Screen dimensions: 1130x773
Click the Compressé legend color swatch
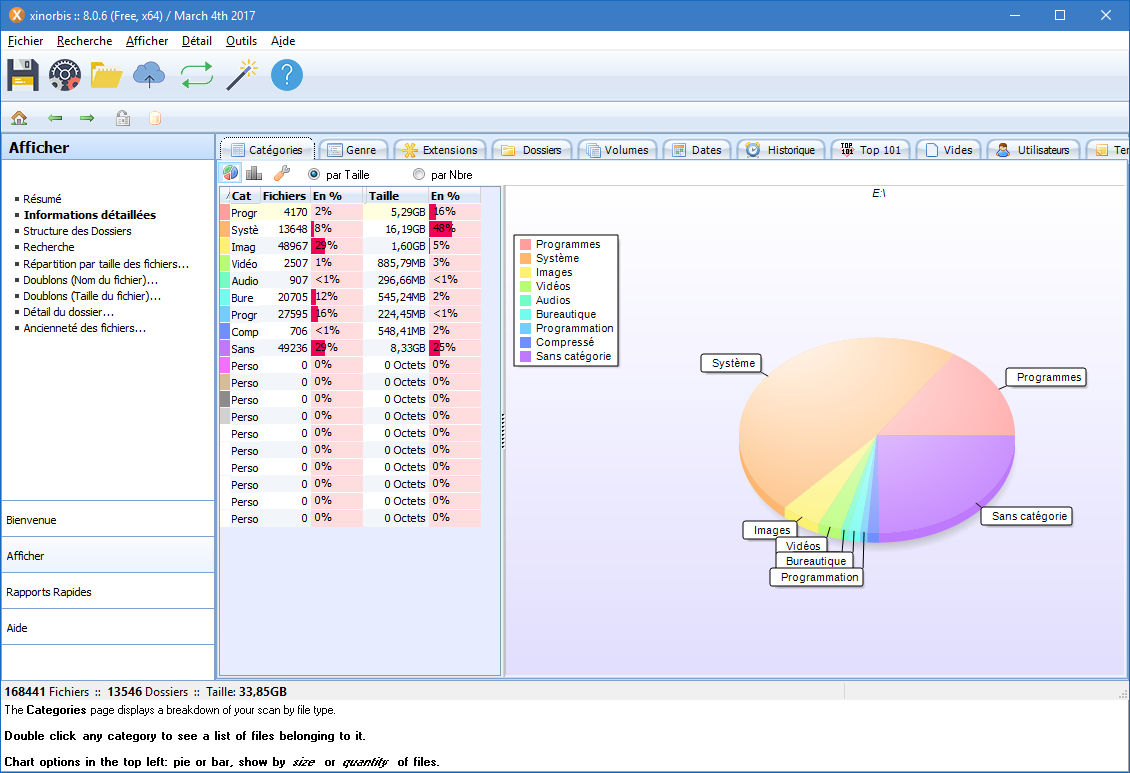pyautogui.click(x=525, y=342)
